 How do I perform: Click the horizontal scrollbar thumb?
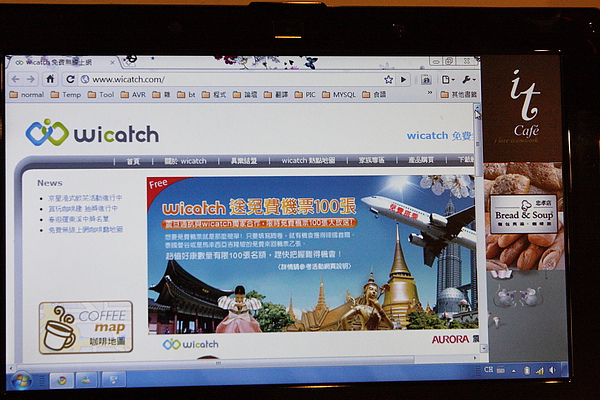[215, 361]
